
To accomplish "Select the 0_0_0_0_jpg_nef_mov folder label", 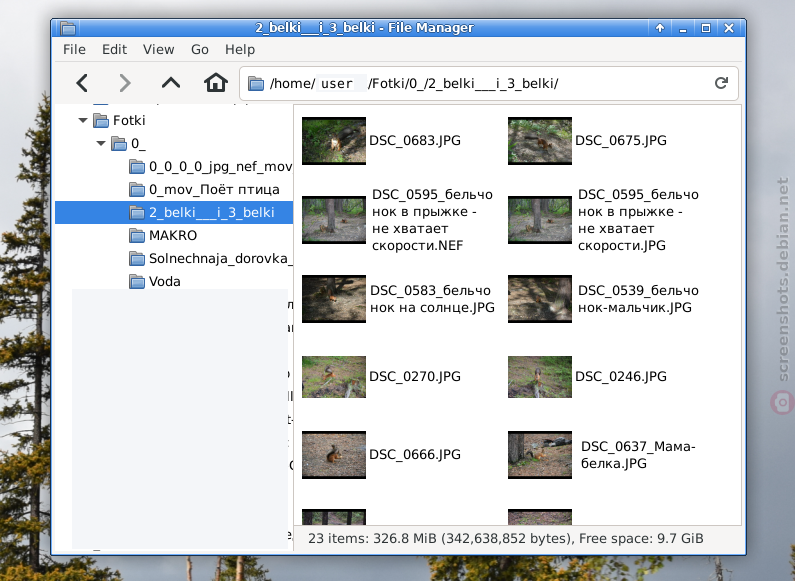I will pos(220,167).
